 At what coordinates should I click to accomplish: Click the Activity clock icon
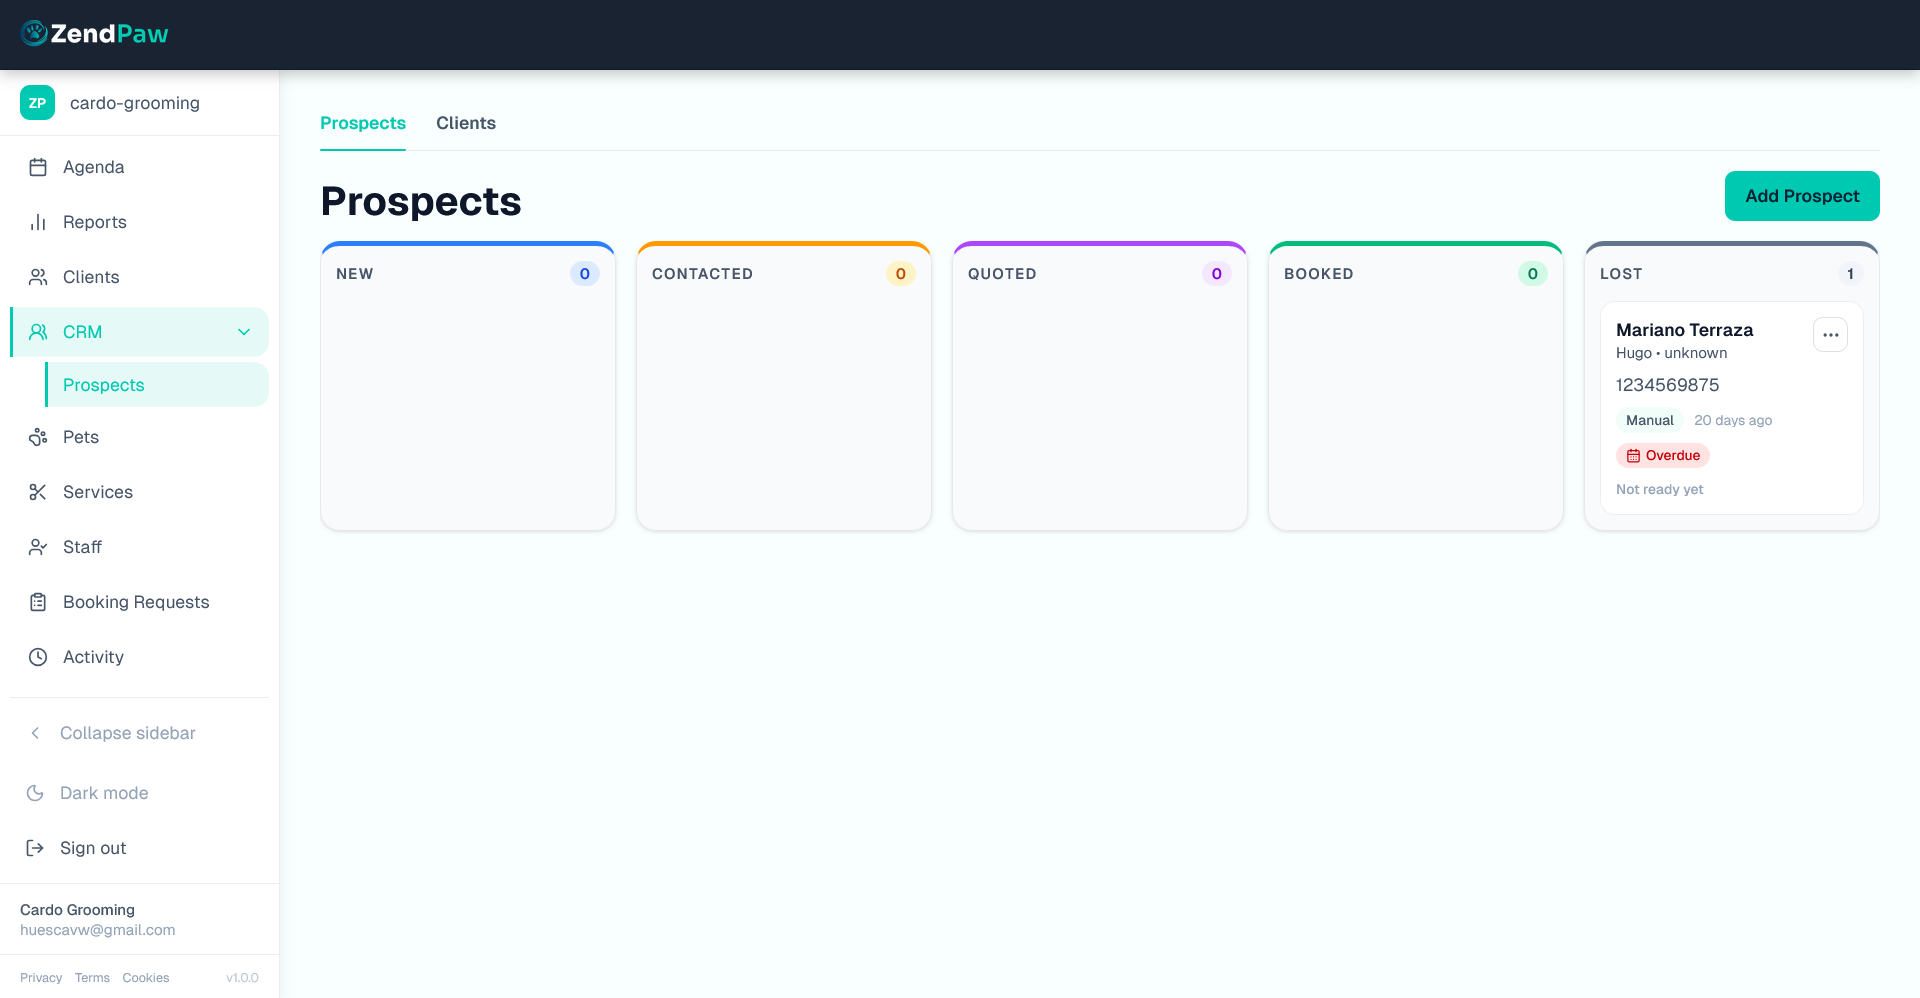click(38, 657)
